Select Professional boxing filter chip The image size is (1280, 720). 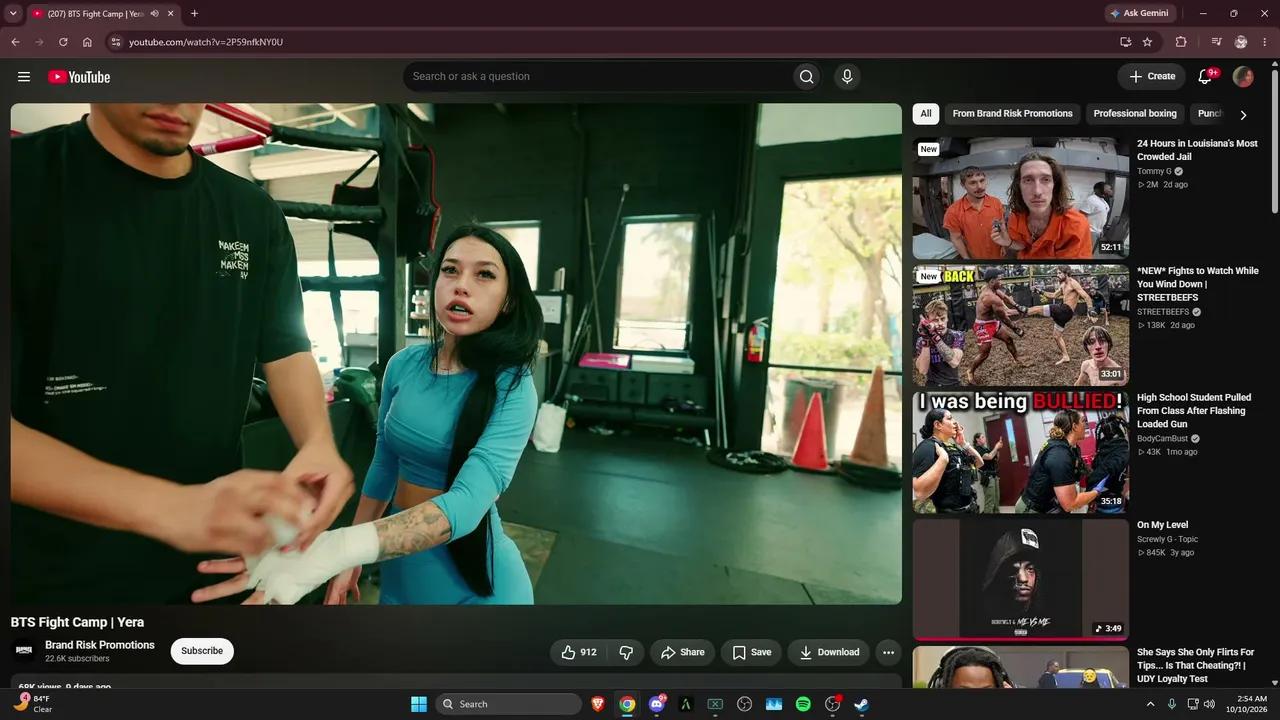1135,114
